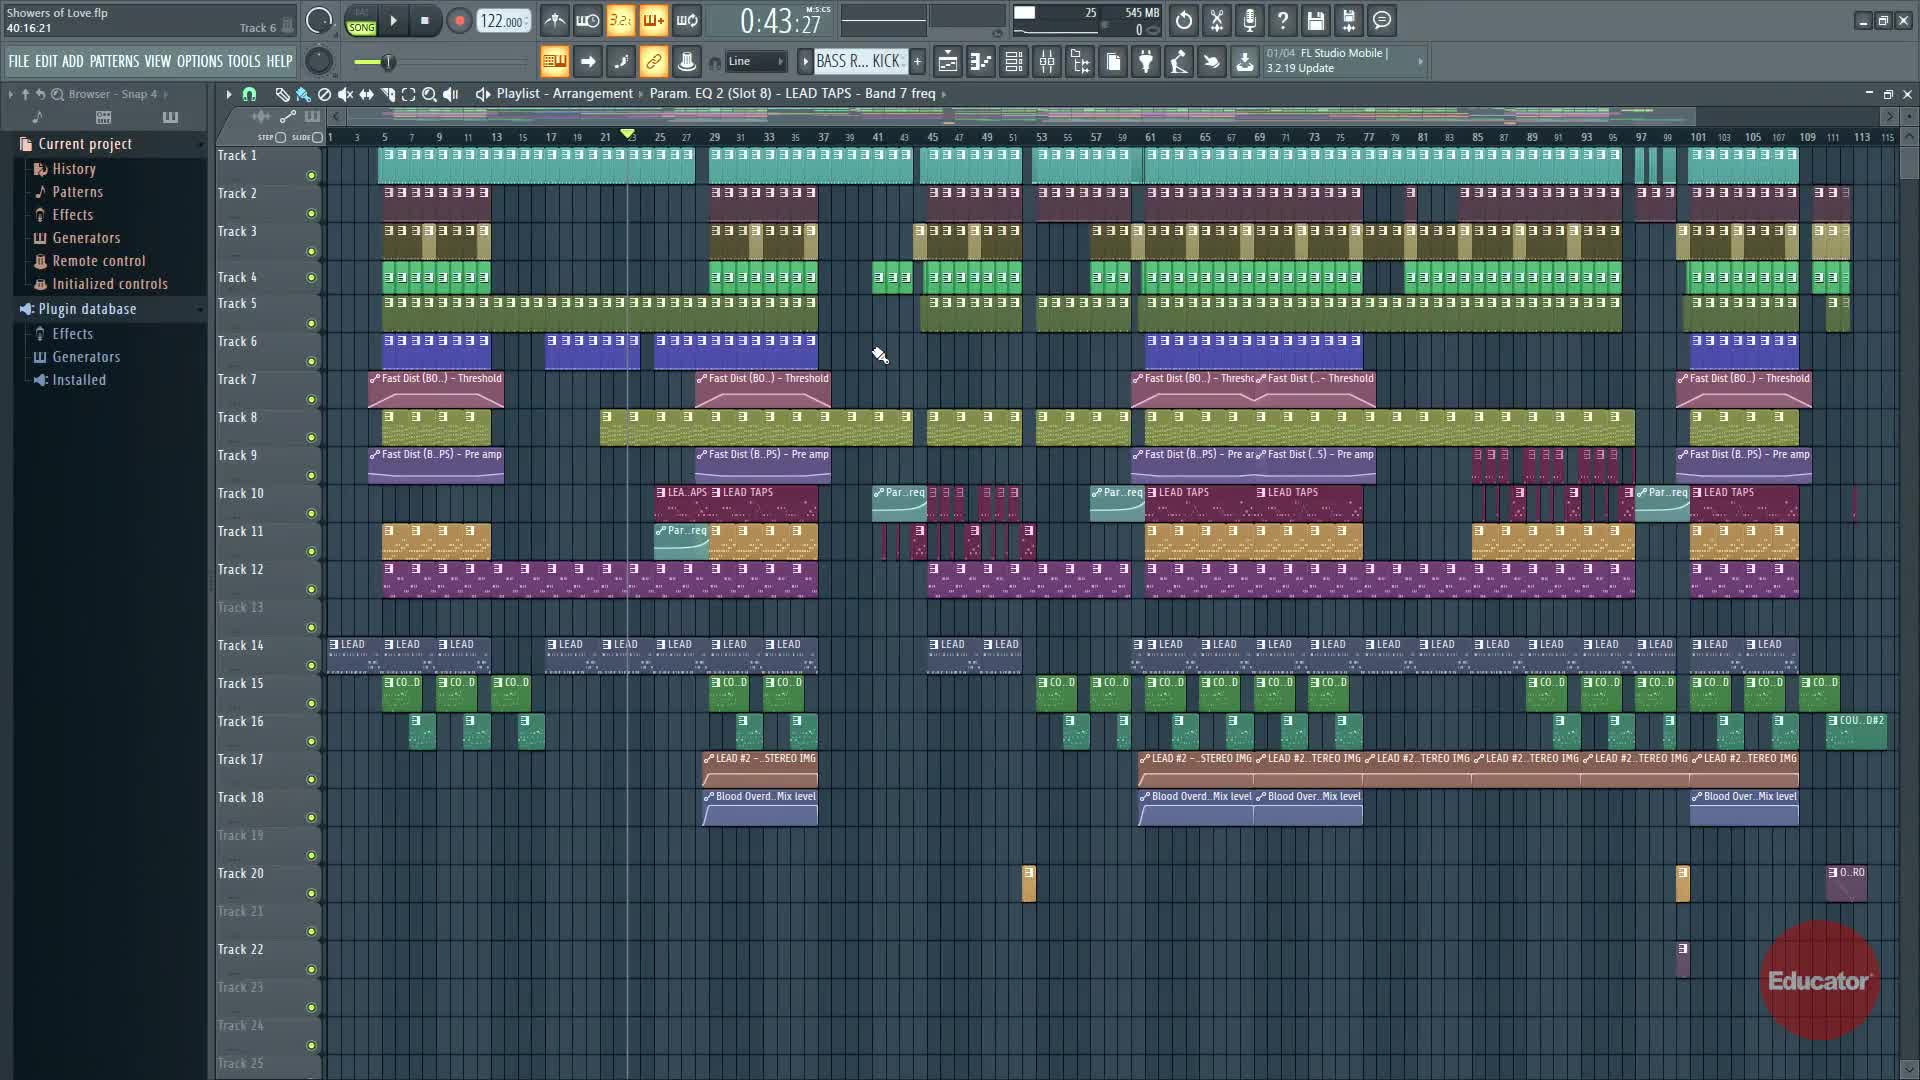Mute Track 10 using its green LED
This screenshot has height=1080, width=1920.
tap(311, 514)
